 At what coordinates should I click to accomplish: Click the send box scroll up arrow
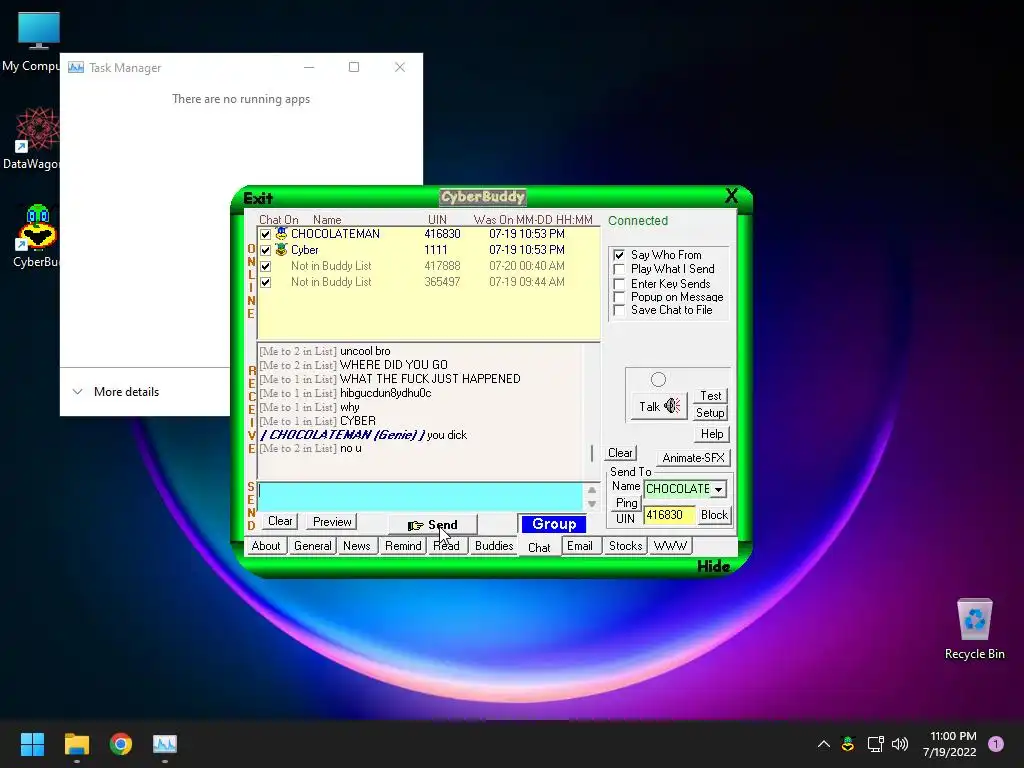click(592, 490)
